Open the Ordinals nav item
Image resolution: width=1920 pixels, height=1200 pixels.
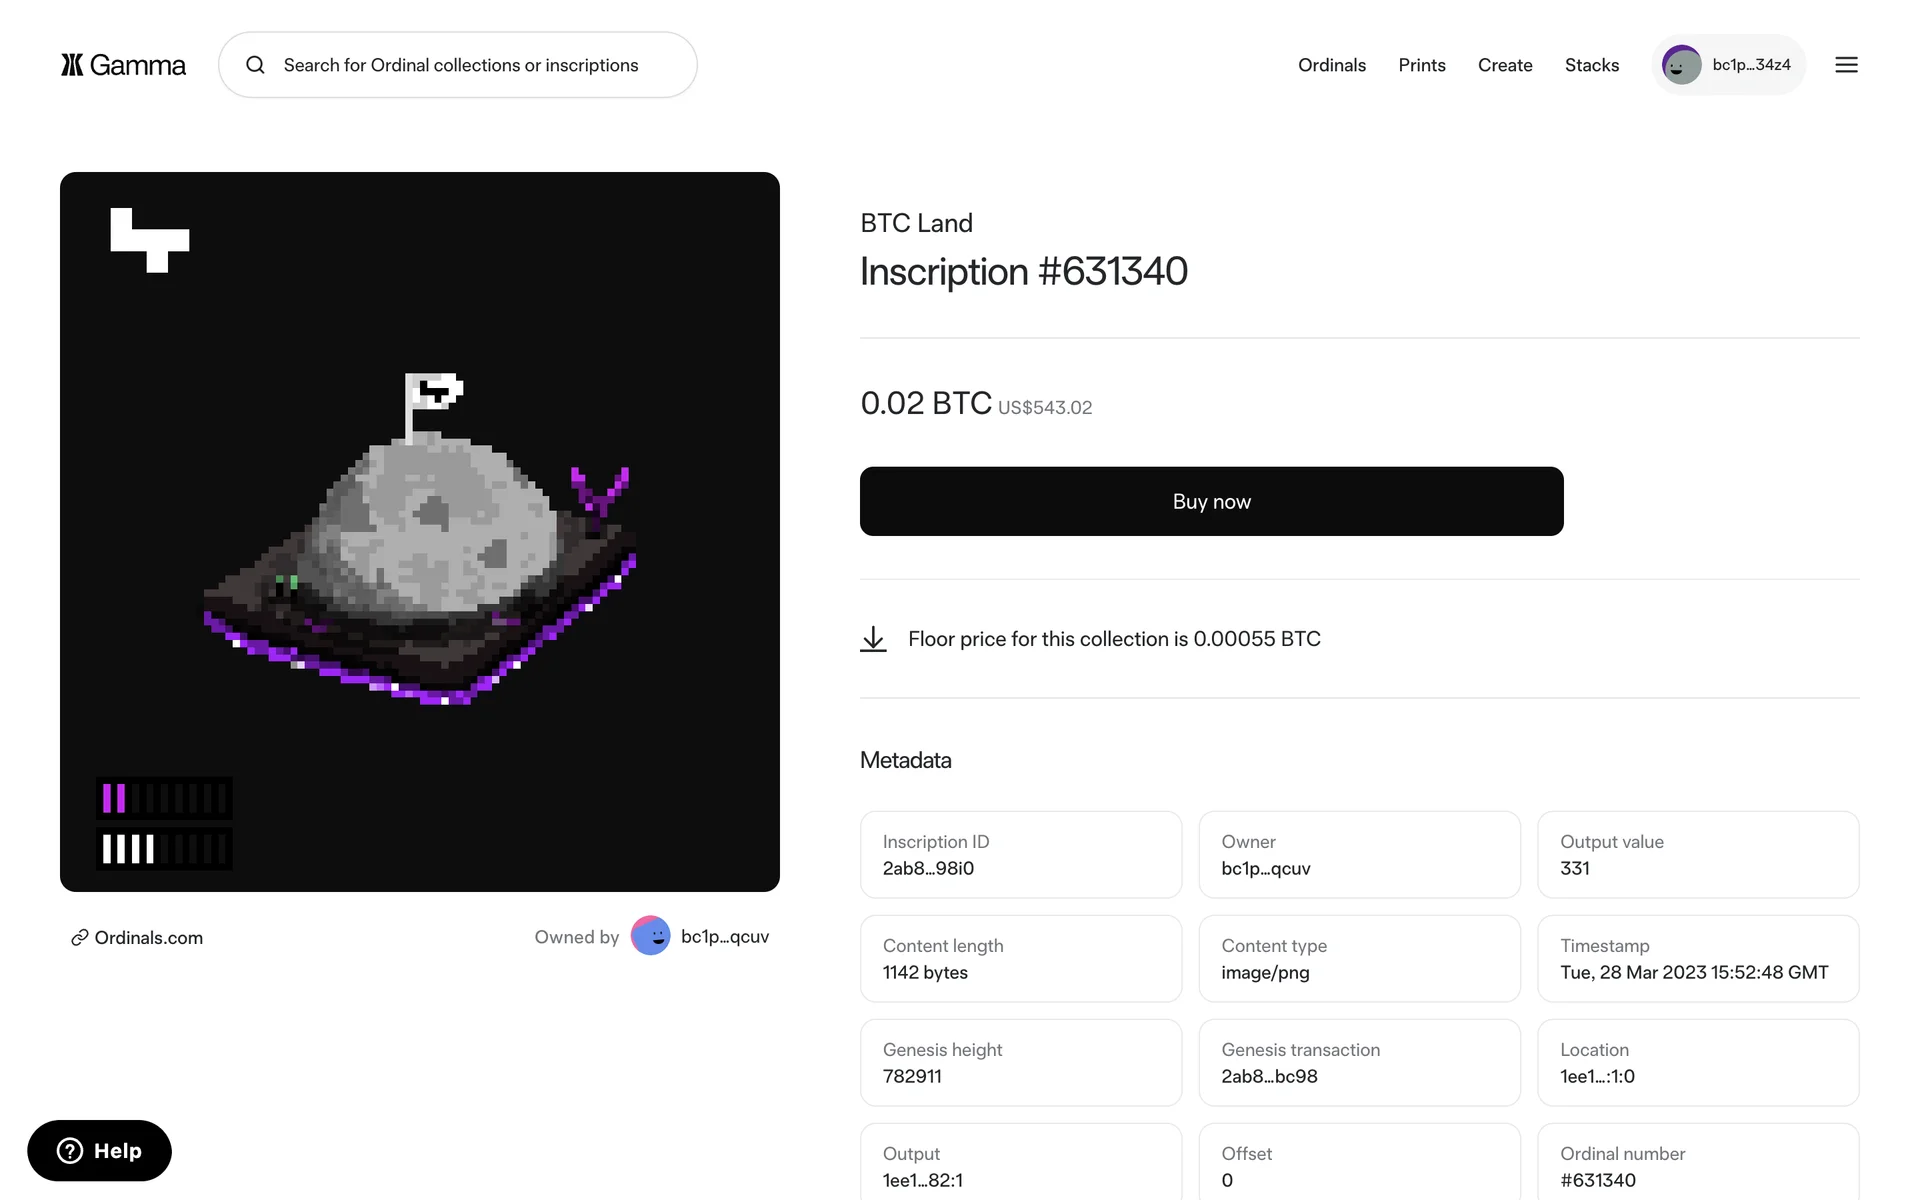(x=1331, y=65)
